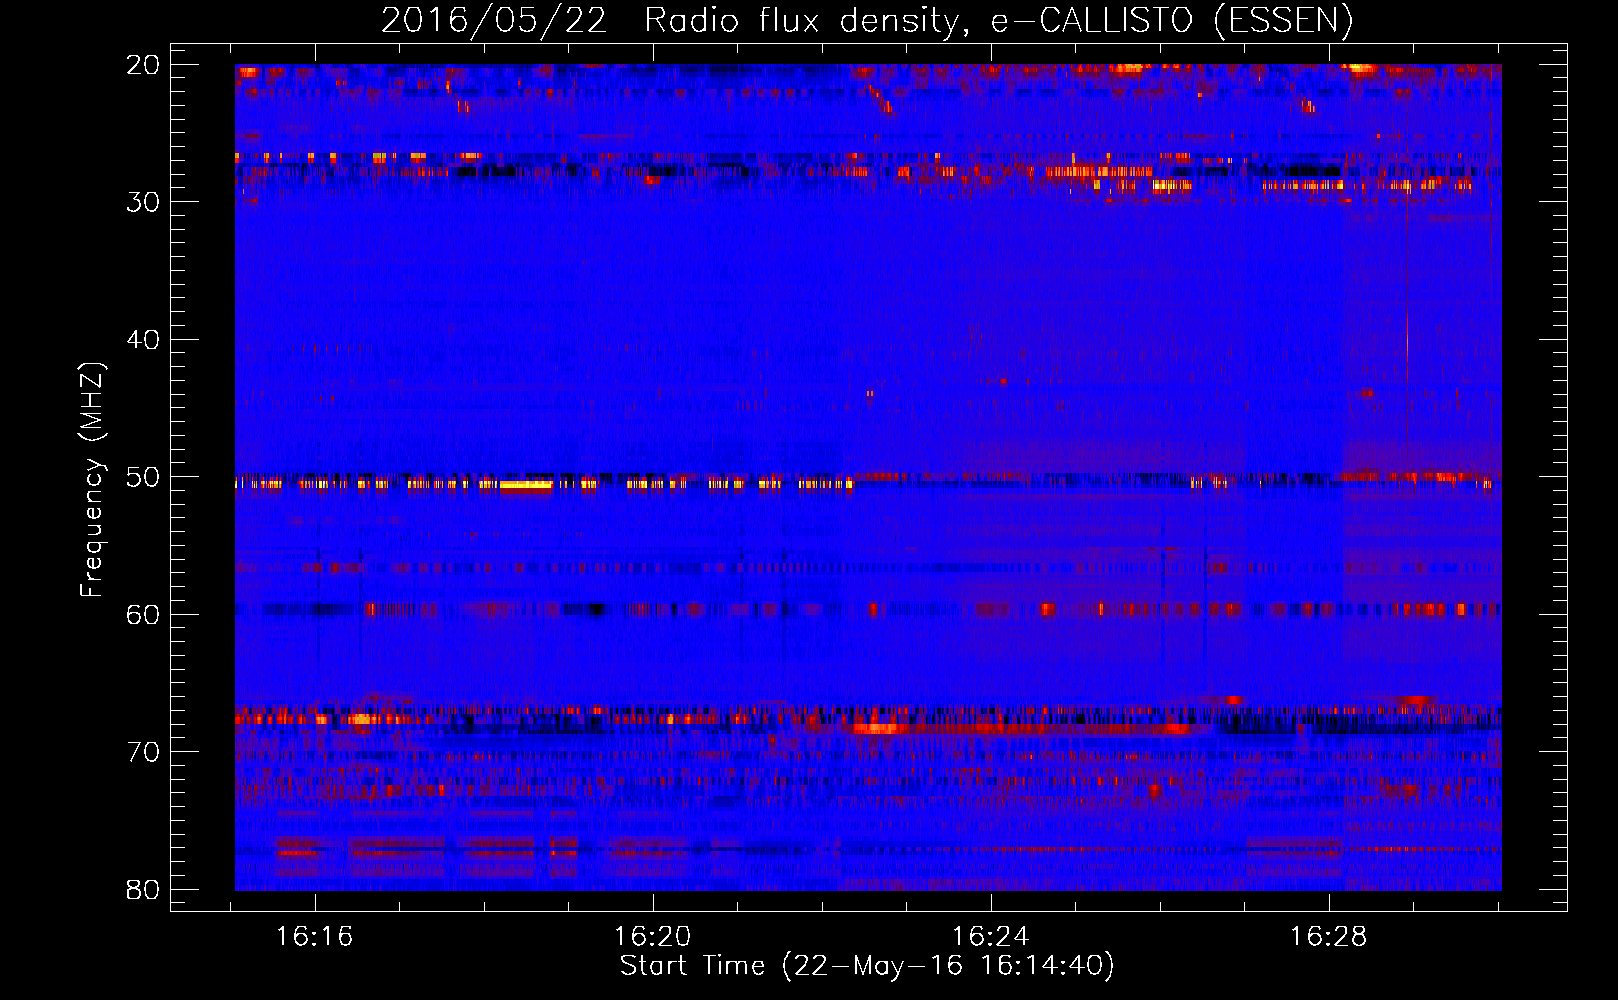Click the 30 MHz frequency tick label
Screen dimensions: 1618x1000
(143, 202)
